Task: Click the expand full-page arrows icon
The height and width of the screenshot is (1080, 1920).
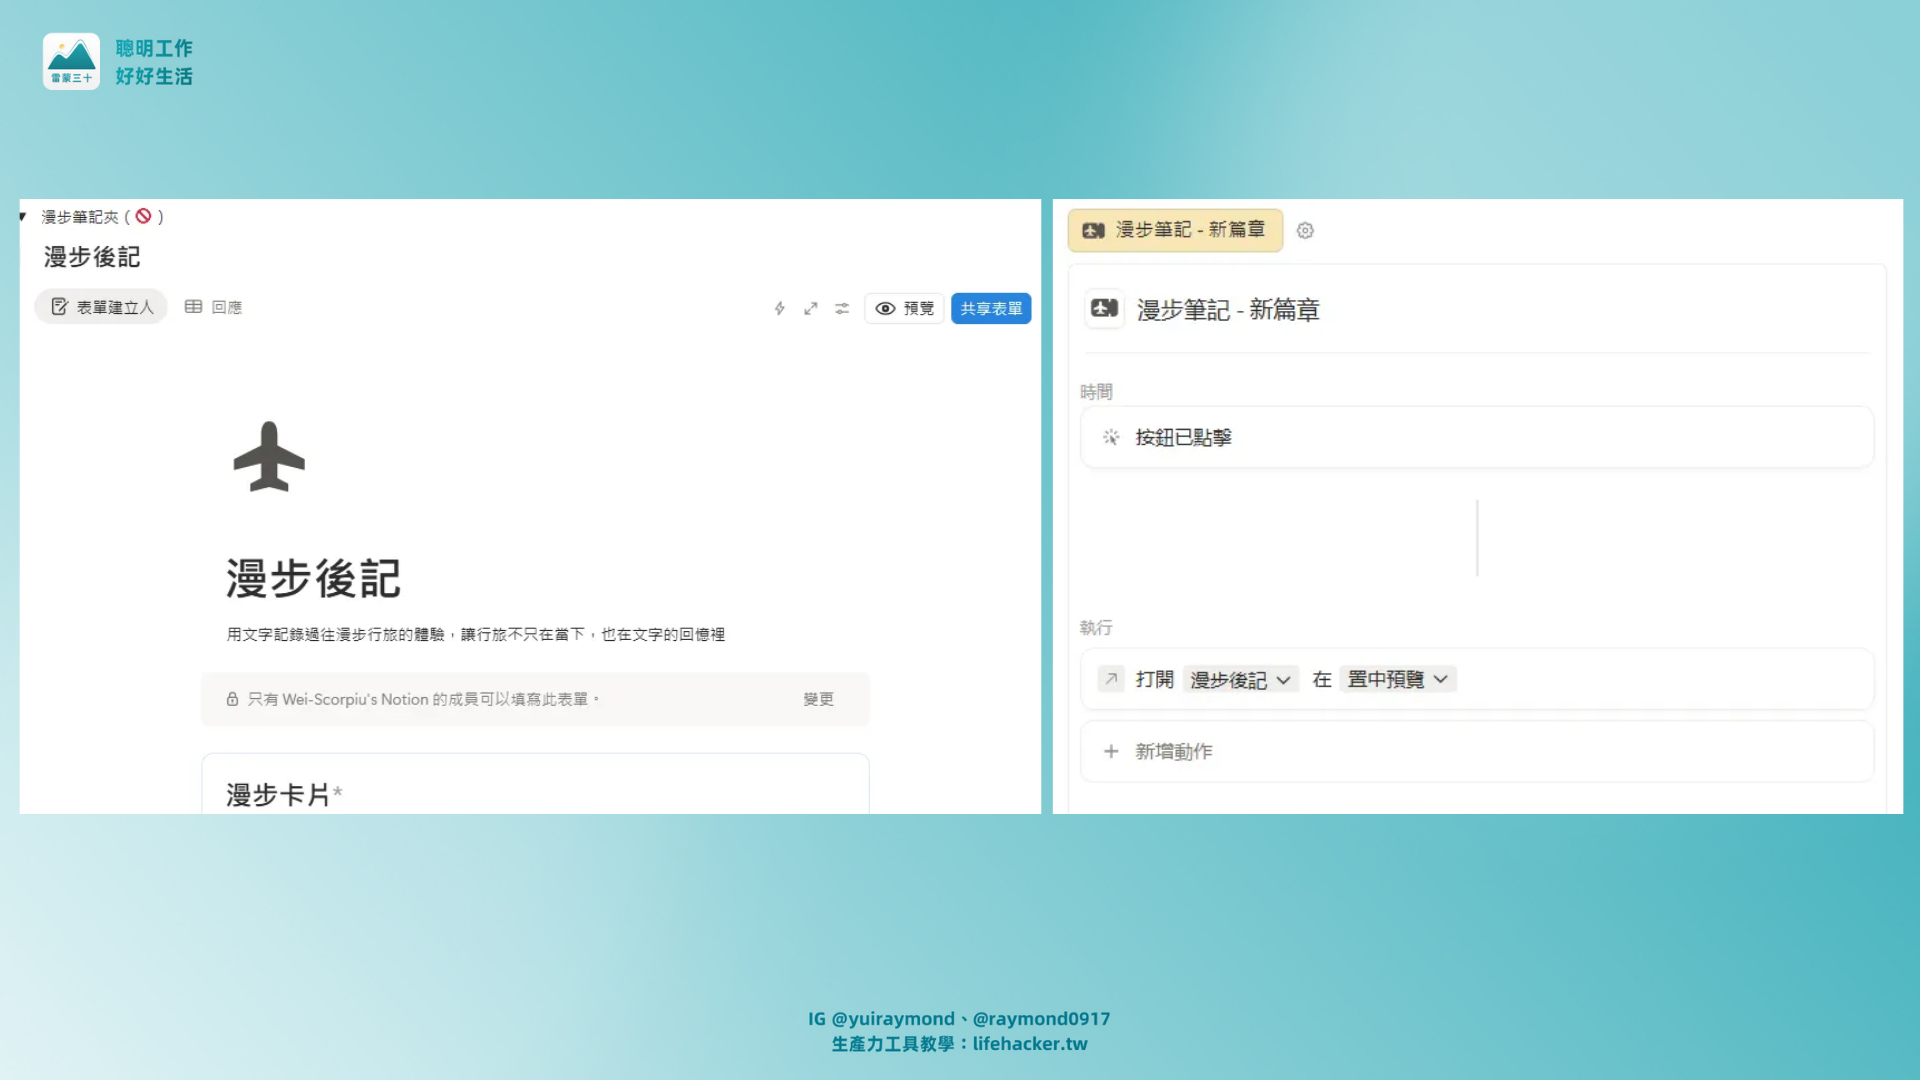Action: (810, 308)
